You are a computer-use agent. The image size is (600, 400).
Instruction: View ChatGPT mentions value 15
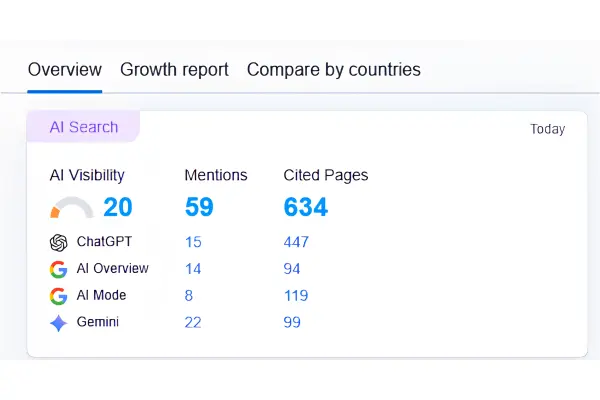click(193, 242)
